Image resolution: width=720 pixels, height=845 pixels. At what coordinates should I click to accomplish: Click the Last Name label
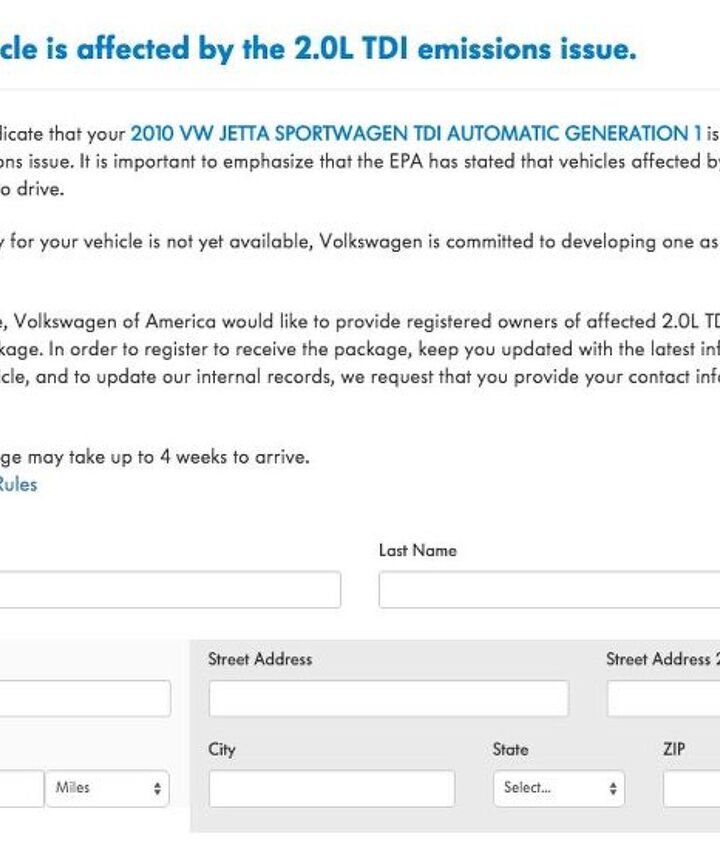click(x=417, y=551)
